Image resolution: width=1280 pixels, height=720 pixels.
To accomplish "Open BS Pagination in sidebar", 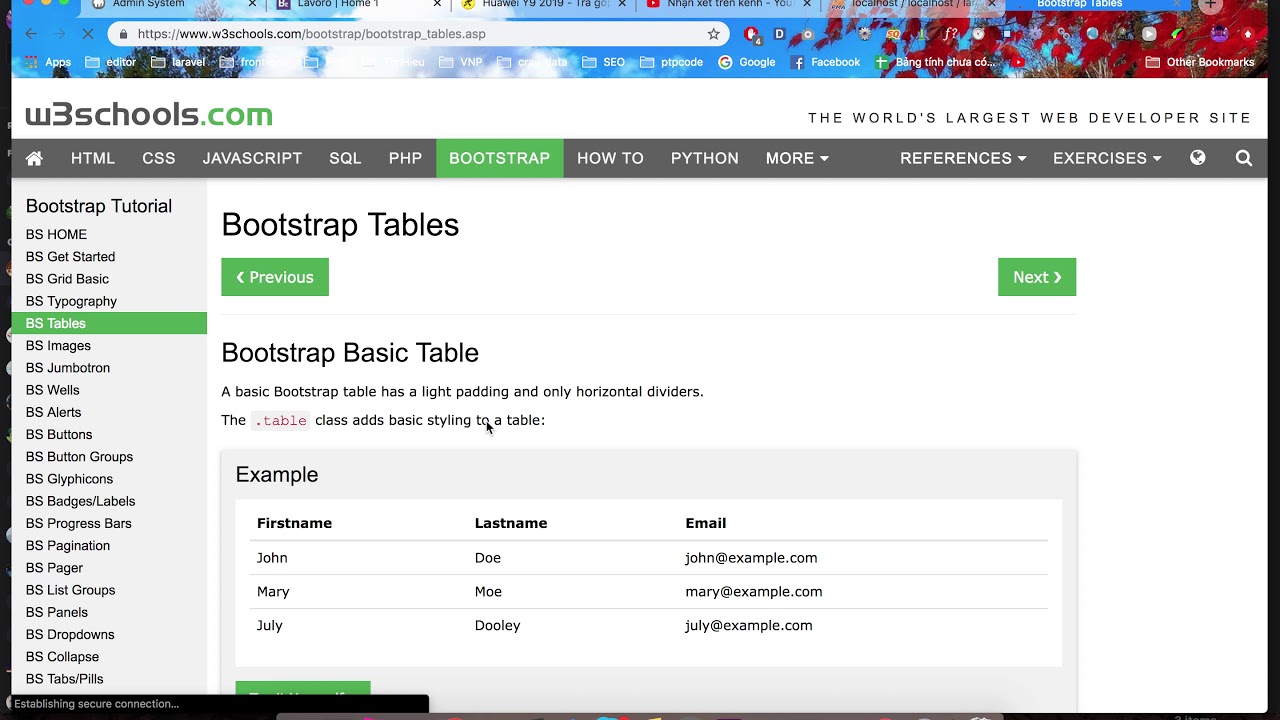I will point(109,545).
